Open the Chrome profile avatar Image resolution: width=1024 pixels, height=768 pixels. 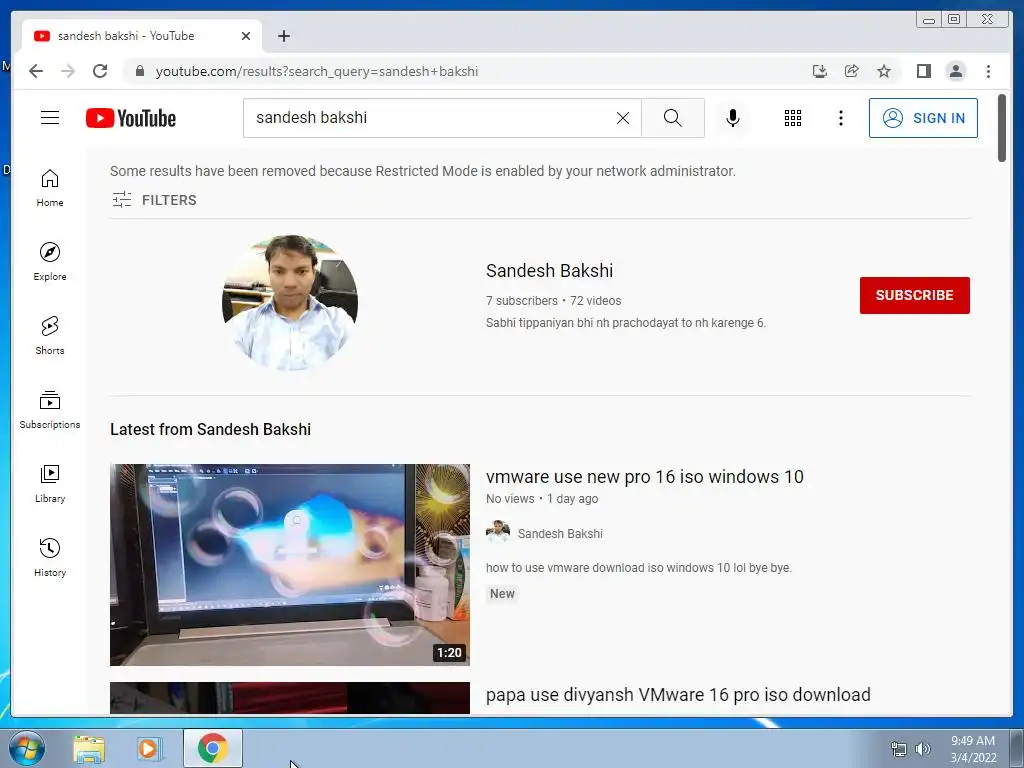coord(955,71)
